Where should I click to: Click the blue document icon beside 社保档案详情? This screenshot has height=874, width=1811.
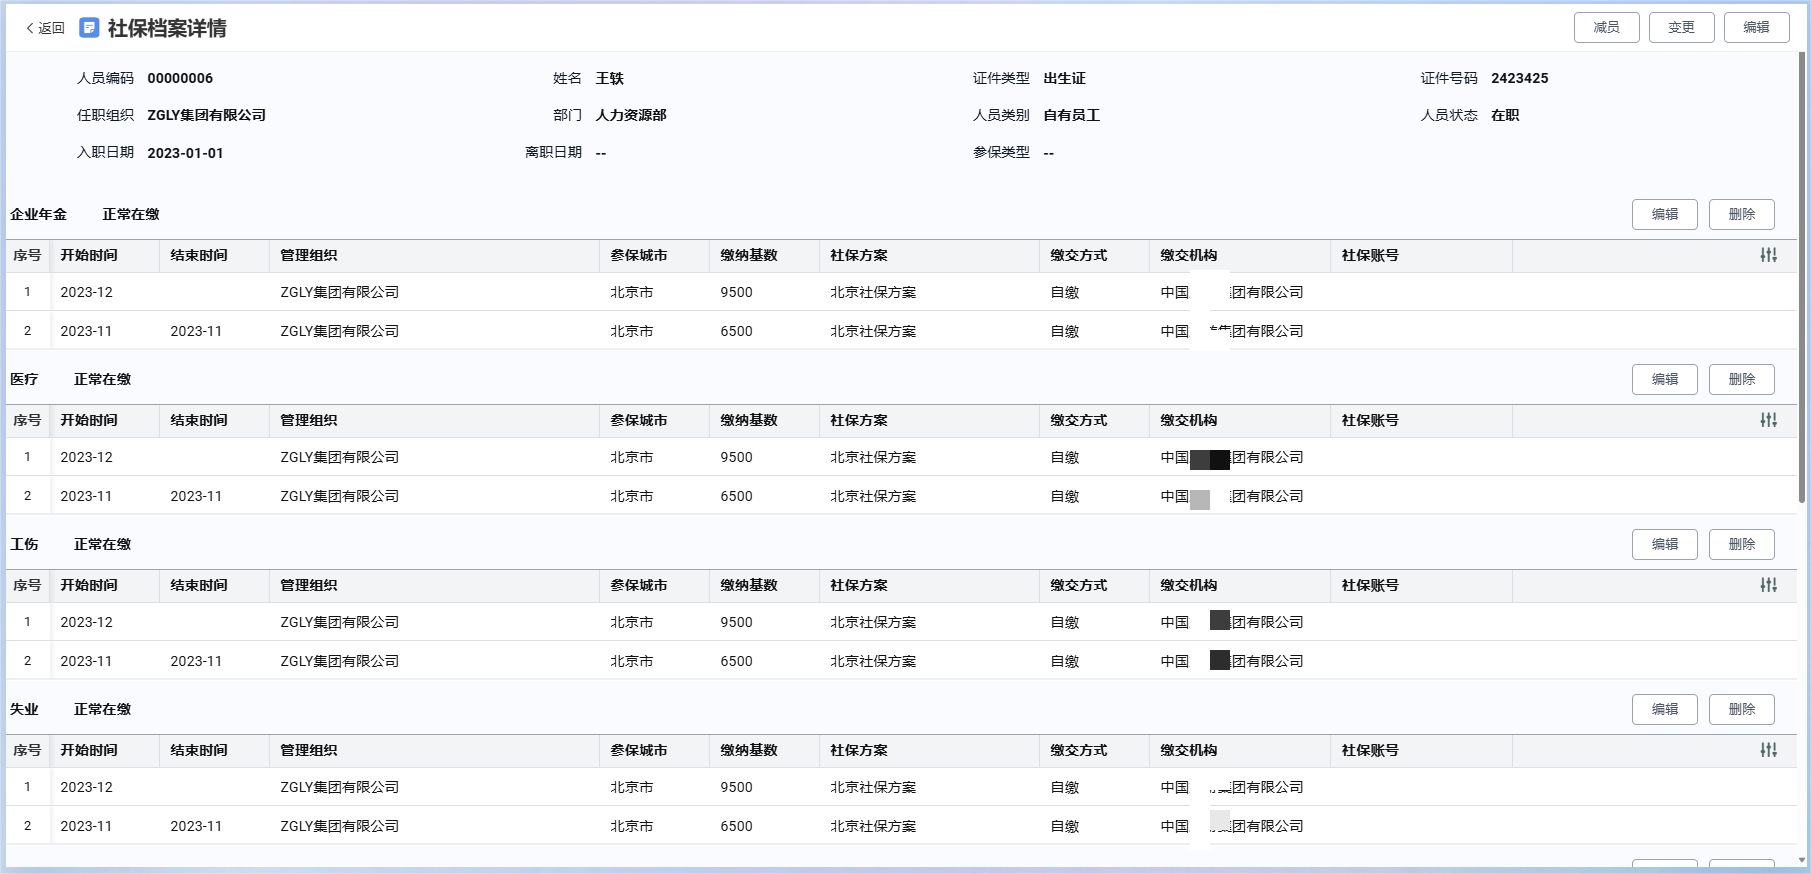pos(89,28)
